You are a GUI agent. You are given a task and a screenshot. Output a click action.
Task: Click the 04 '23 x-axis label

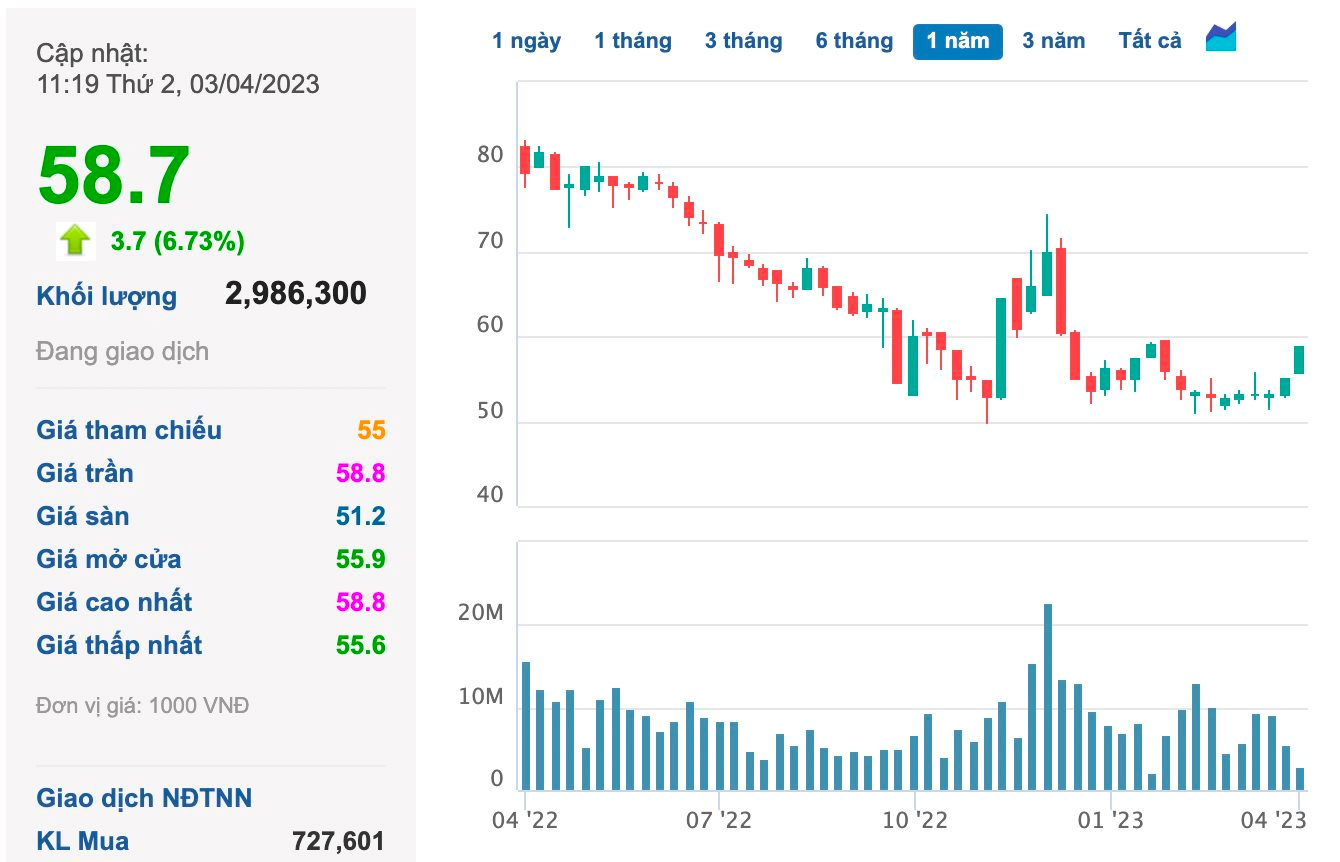point(1276,820)
